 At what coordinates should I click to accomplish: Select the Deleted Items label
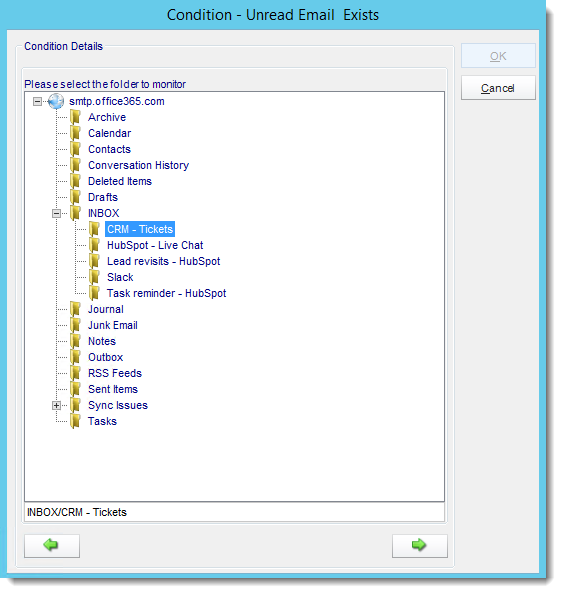coord(120,181)
